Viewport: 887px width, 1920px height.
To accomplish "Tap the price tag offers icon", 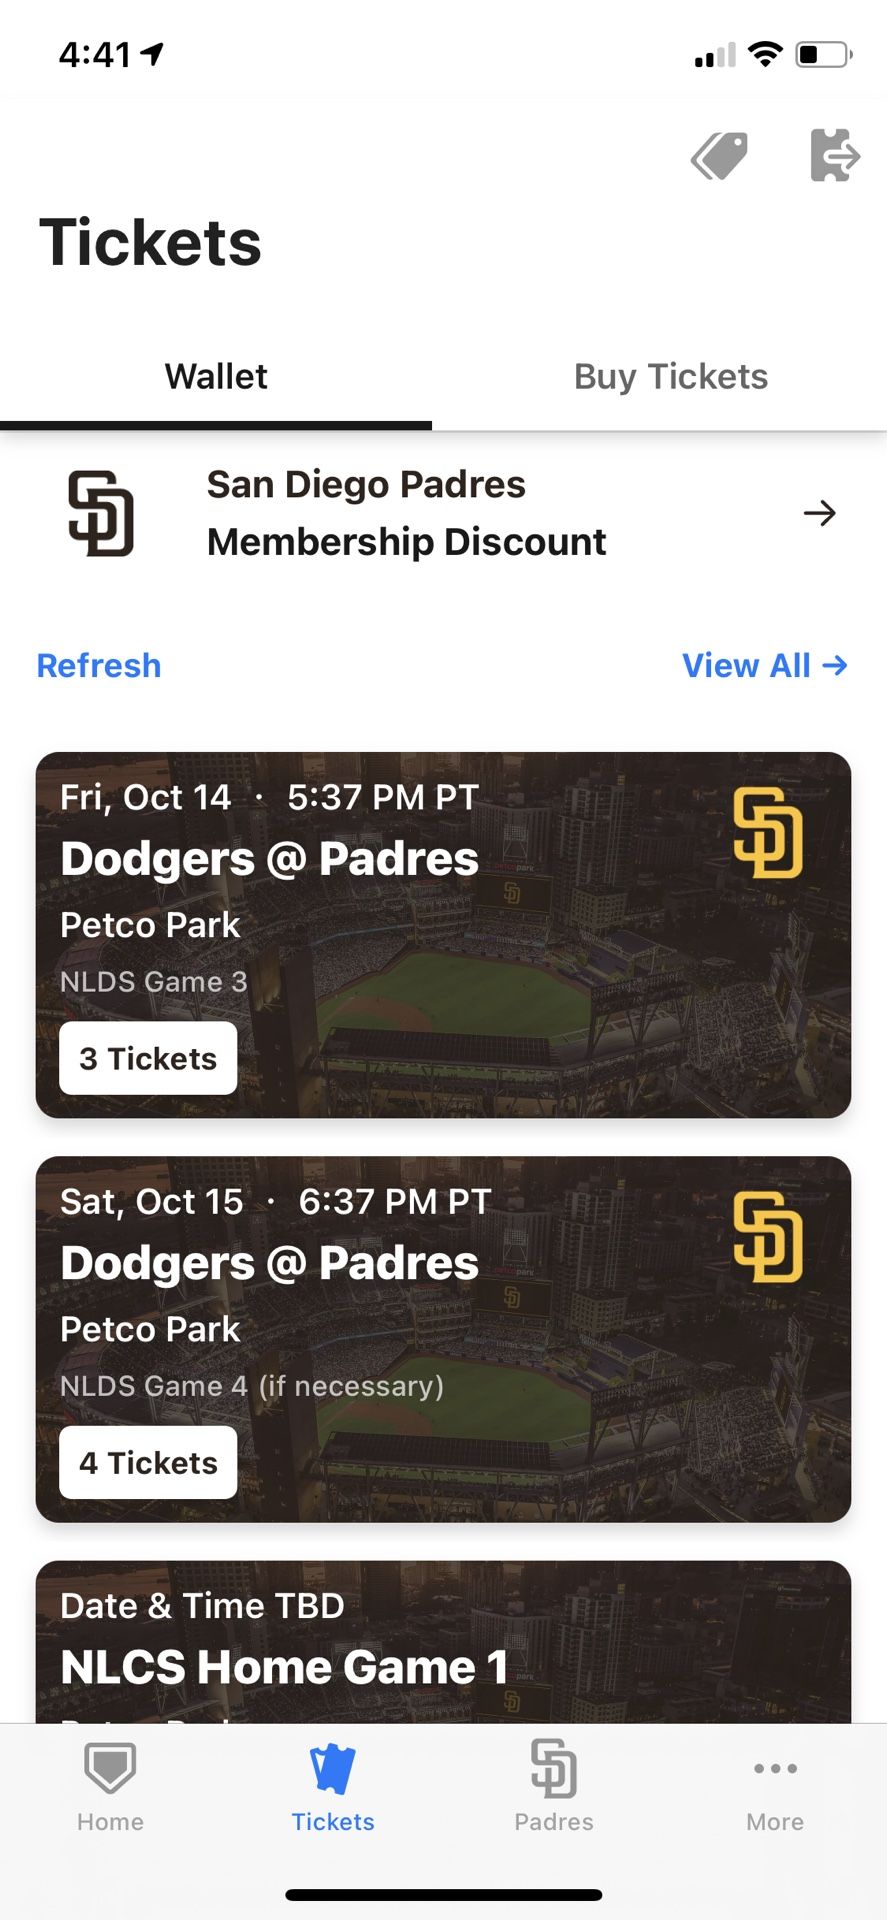I will [x=720, y=156].
